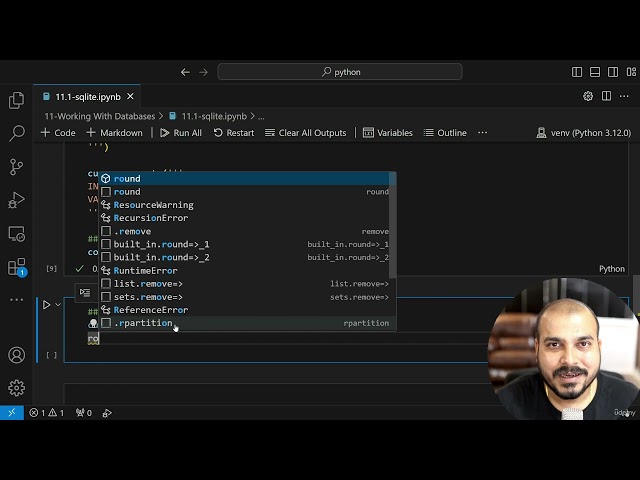
Task: Toggle the bottom panel layout icon
Action: coord(595,72)
